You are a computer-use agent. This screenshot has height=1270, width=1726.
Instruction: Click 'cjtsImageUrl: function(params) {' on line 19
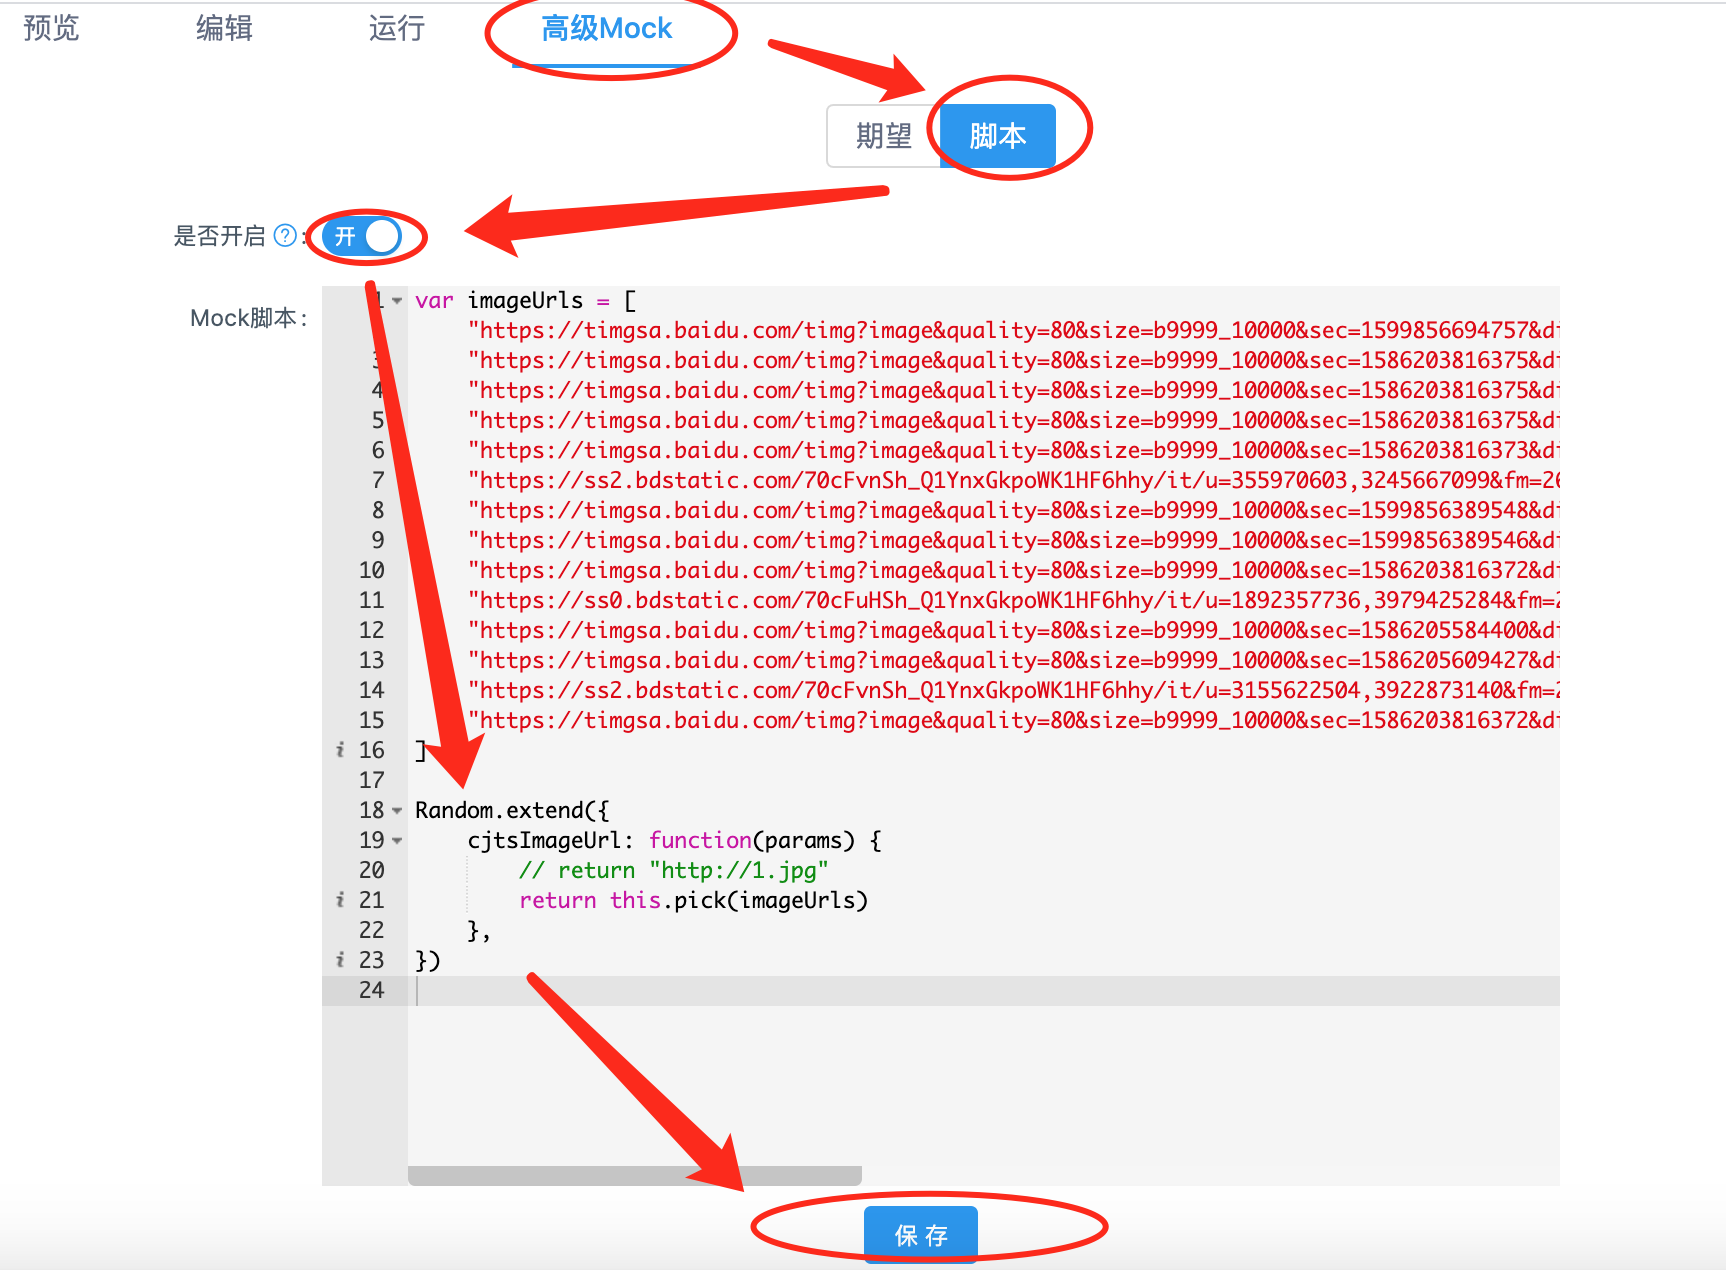[x=675, y=841]
